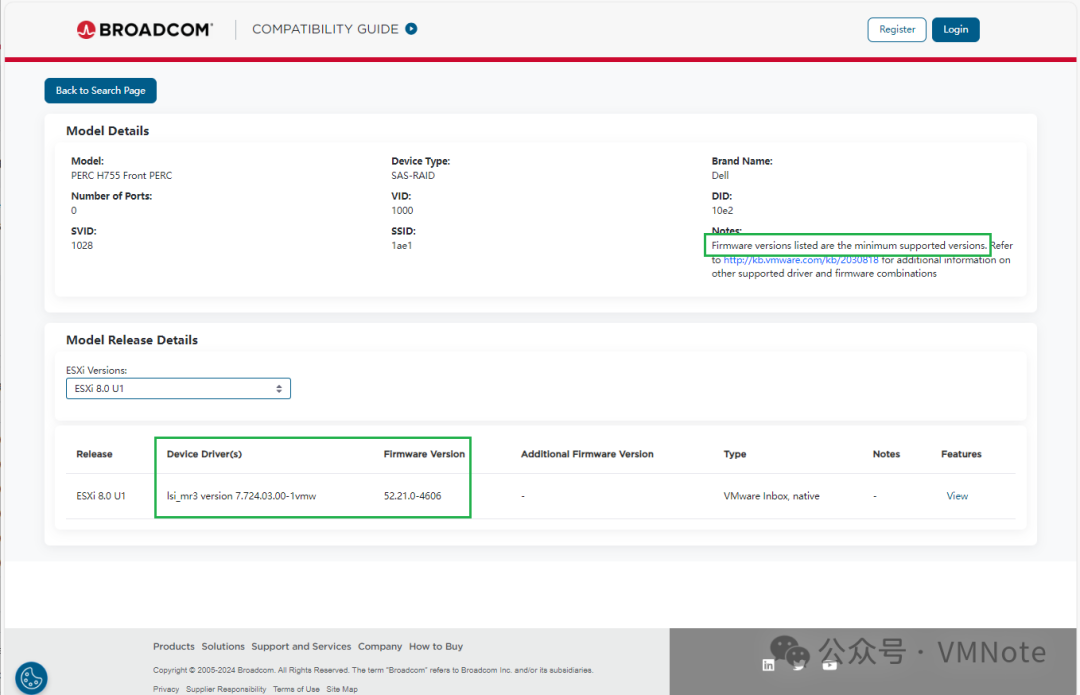Open the LinkedIn icon in footer
The height and width of the screenshot is (695, 1080).
[768, 665]
